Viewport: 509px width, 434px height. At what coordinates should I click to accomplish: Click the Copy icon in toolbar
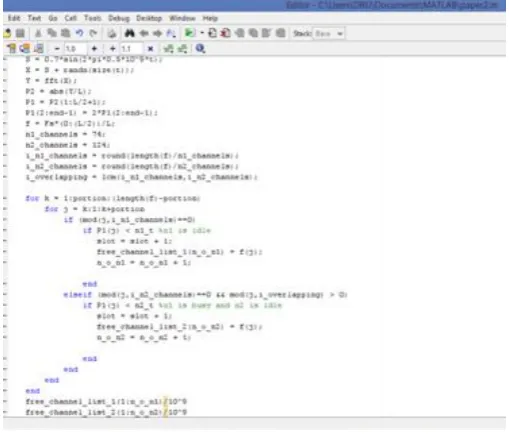point(52,33)
